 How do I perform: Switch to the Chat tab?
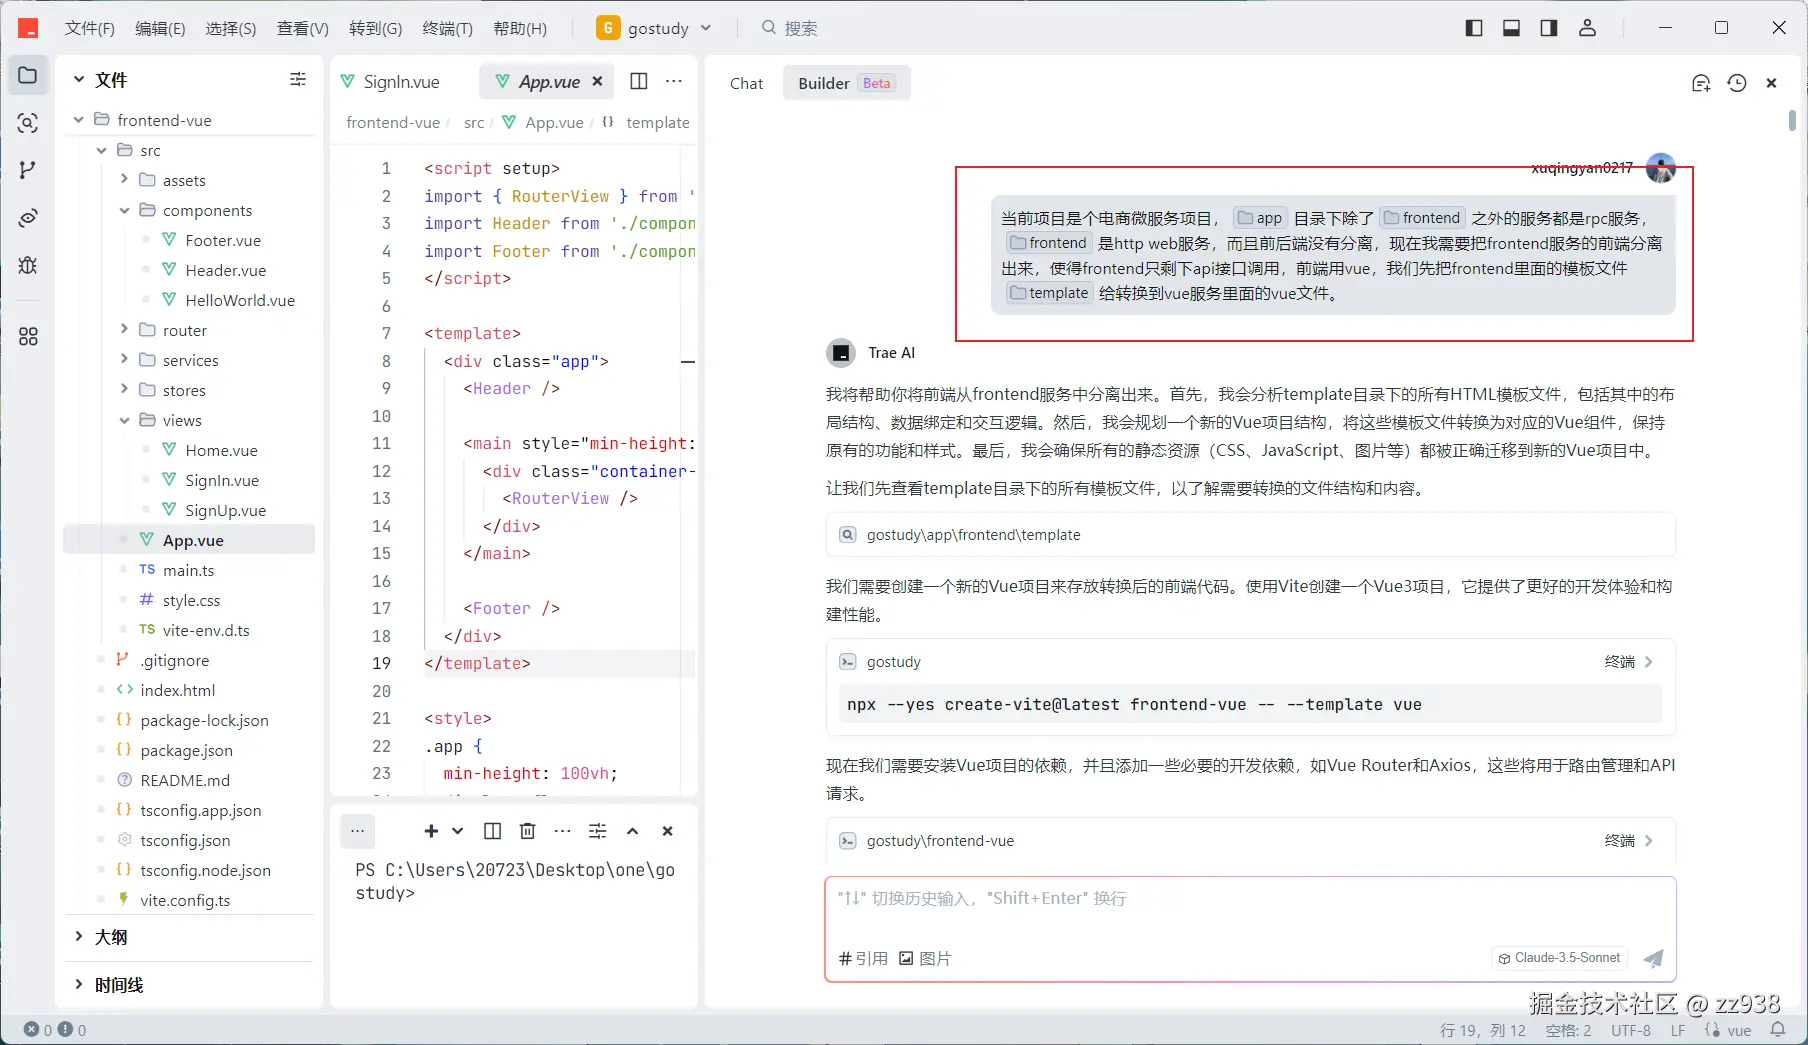click(x=746, y=83)
